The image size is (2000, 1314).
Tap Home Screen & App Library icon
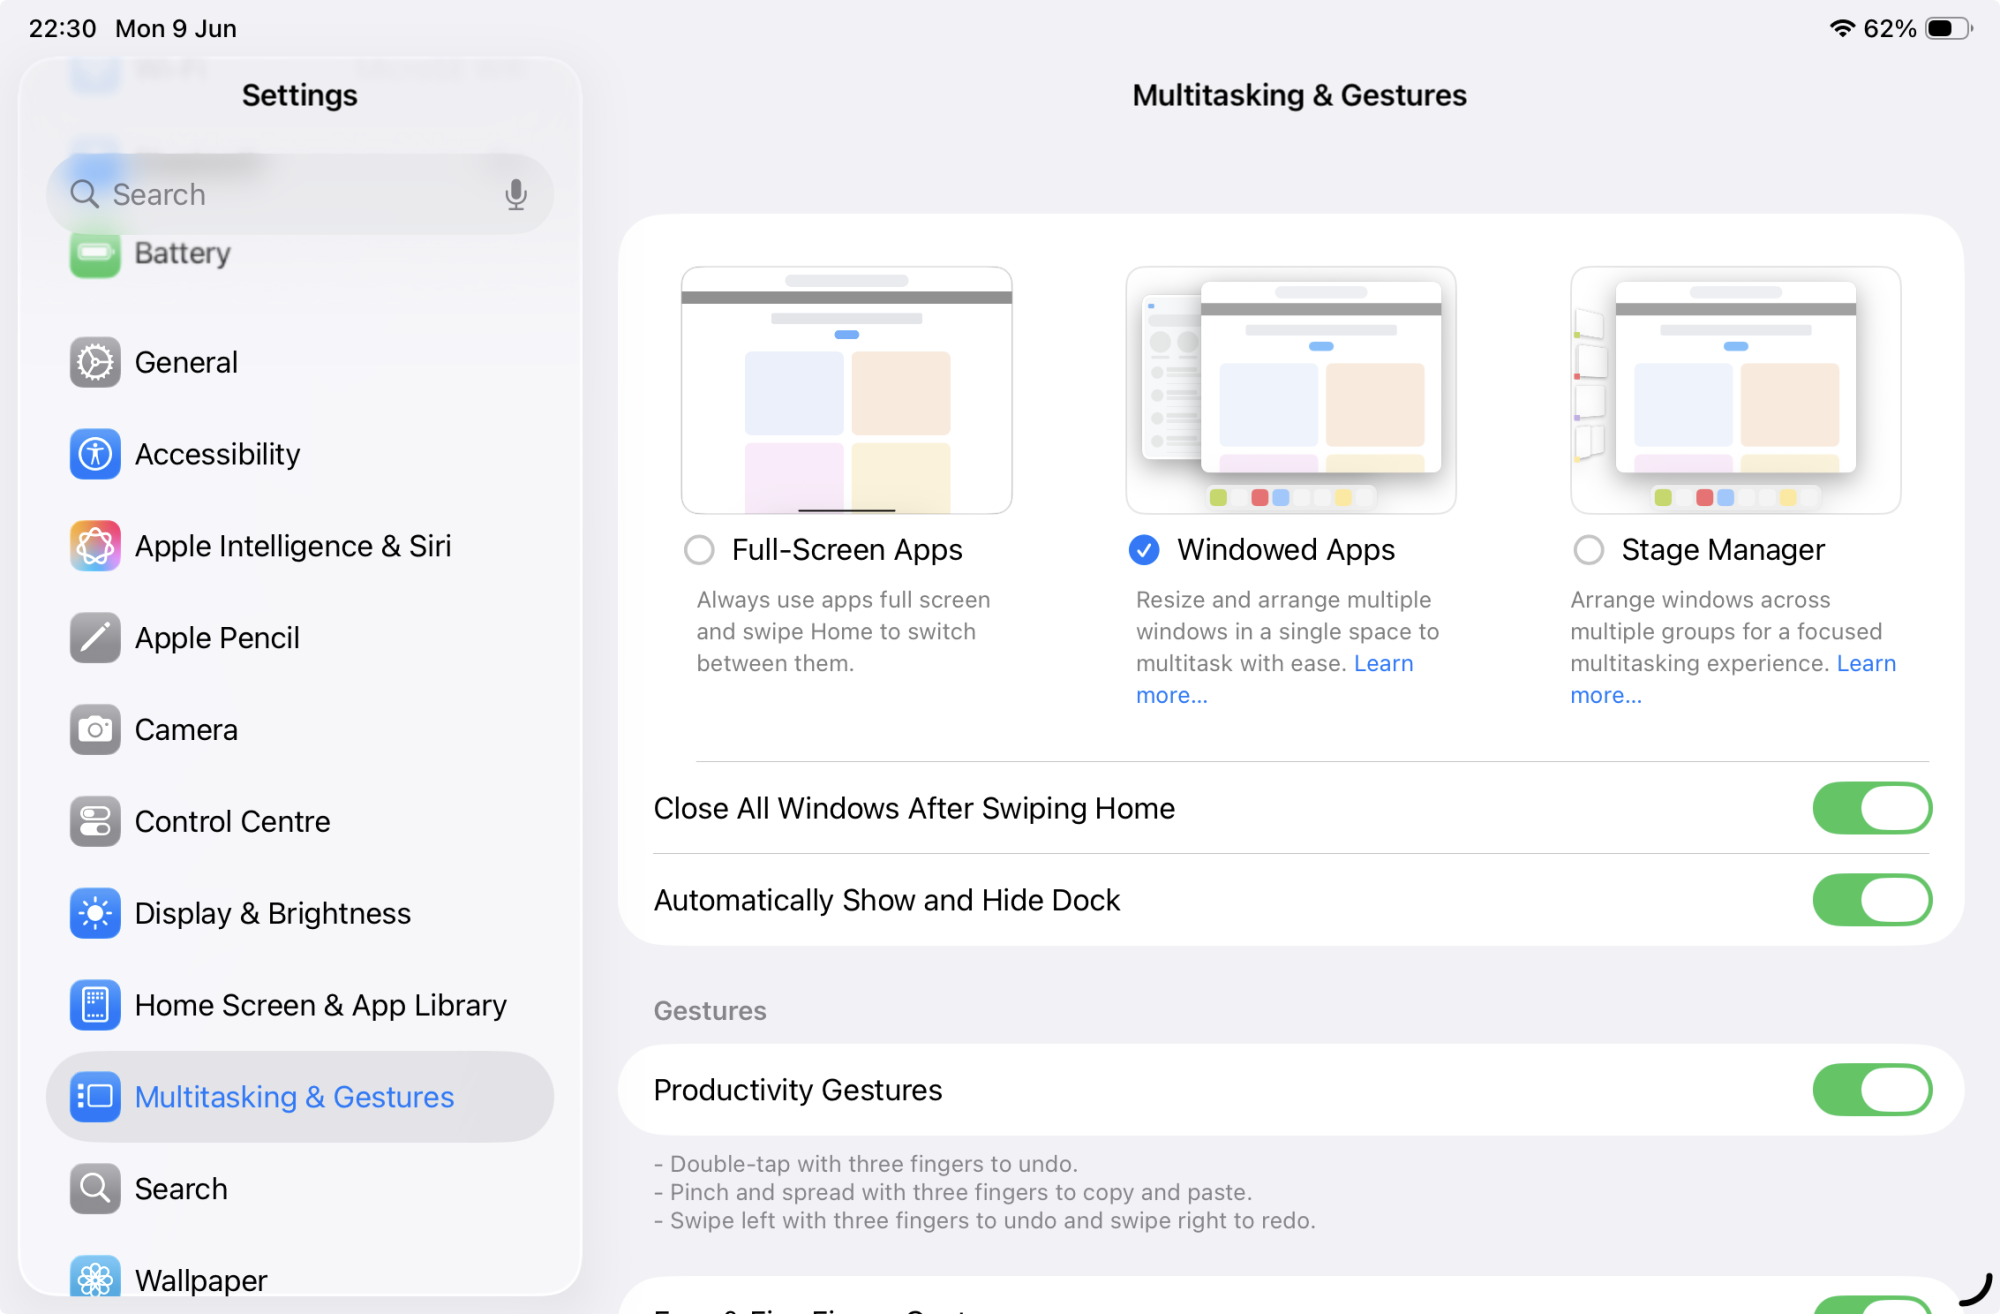tap(95, 1005)
